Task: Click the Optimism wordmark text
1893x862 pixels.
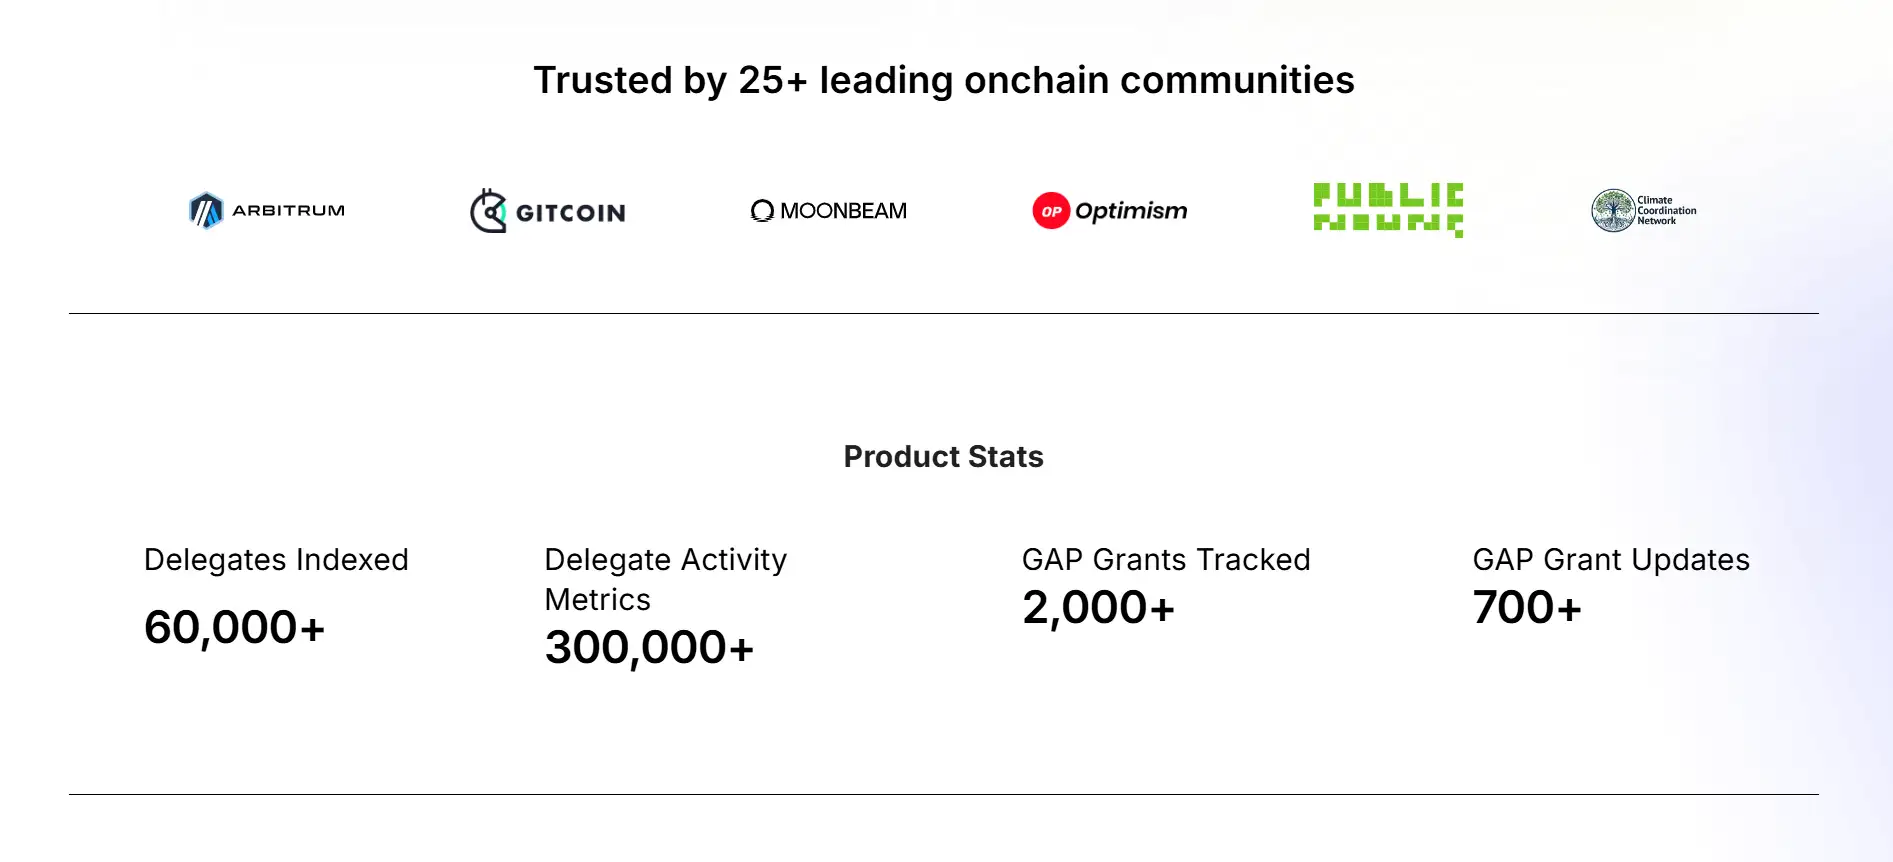Action: click(x=1131, y=211)
